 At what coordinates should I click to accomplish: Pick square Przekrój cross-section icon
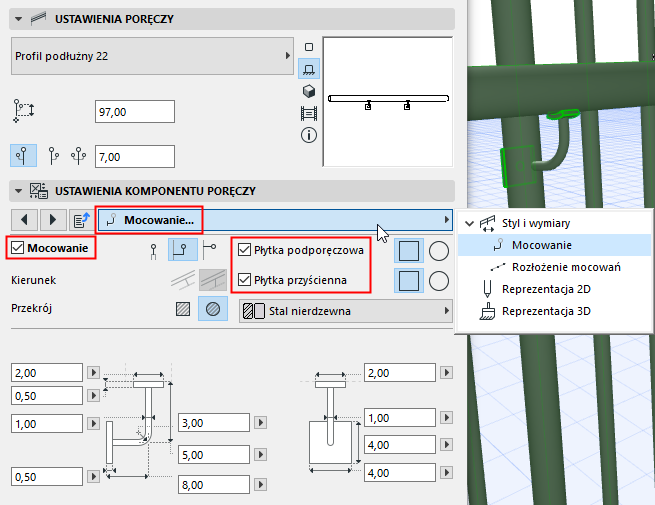183,309
